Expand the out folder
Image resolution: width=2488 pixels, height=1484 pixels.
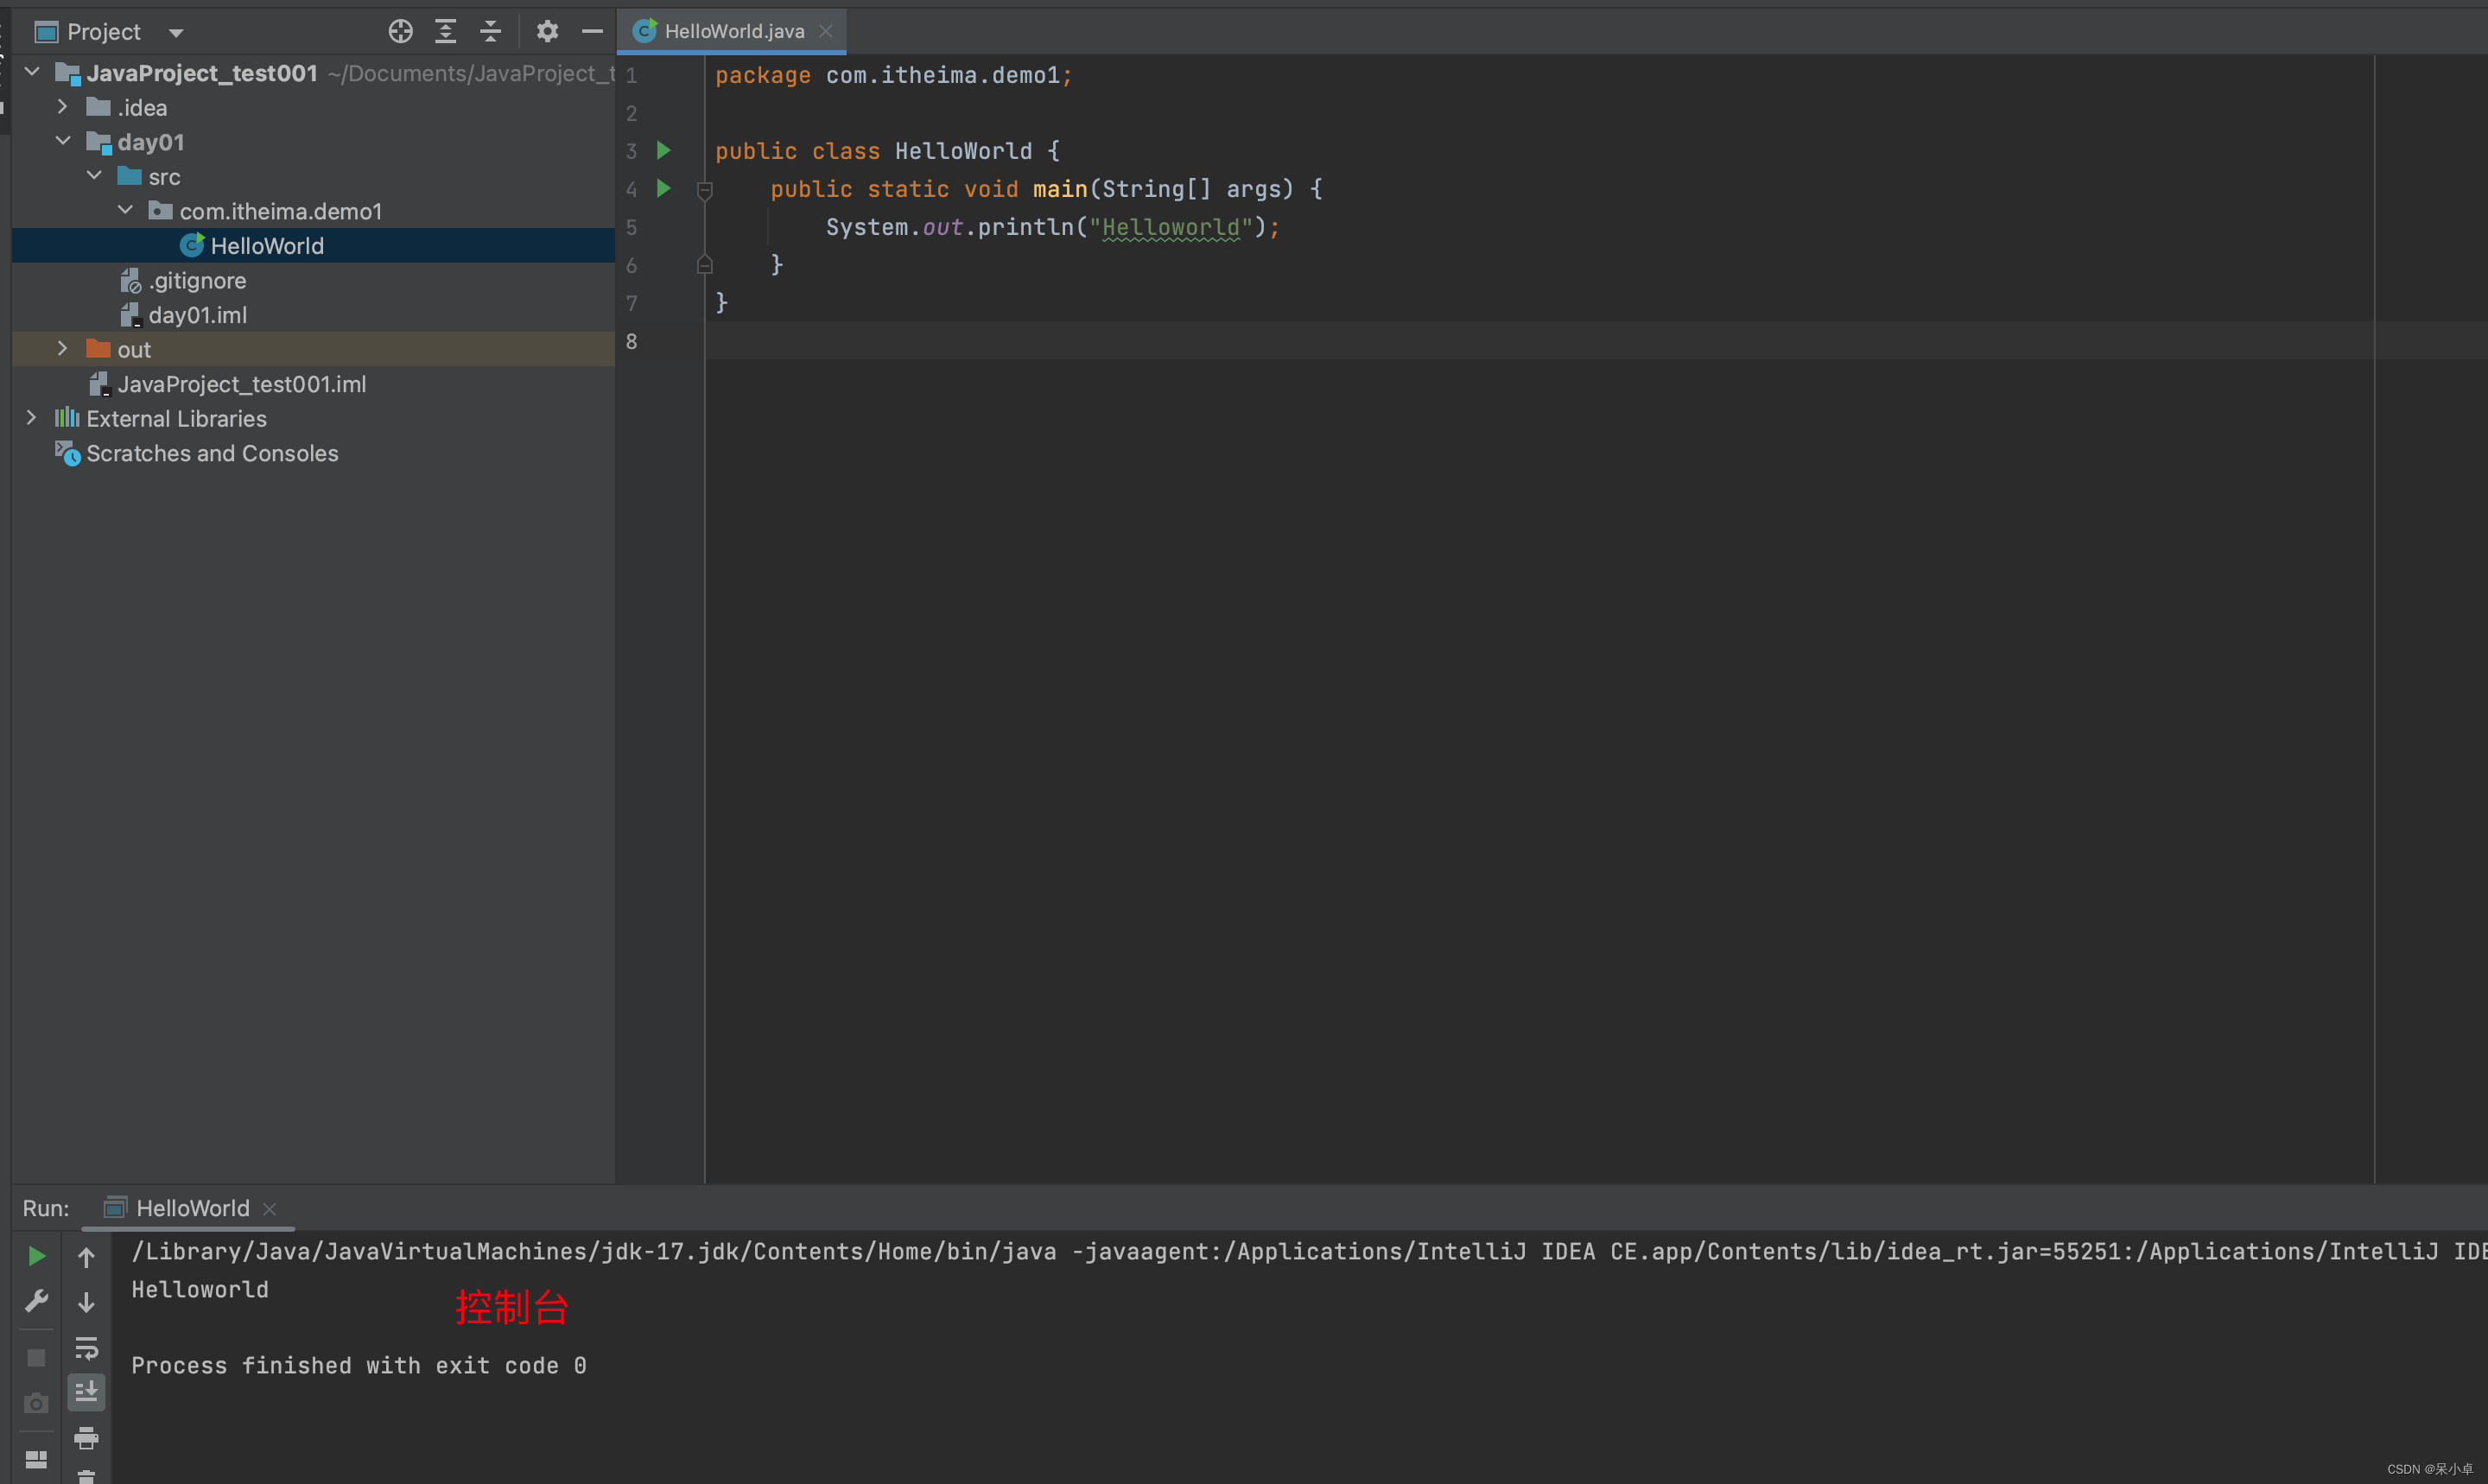62,349
